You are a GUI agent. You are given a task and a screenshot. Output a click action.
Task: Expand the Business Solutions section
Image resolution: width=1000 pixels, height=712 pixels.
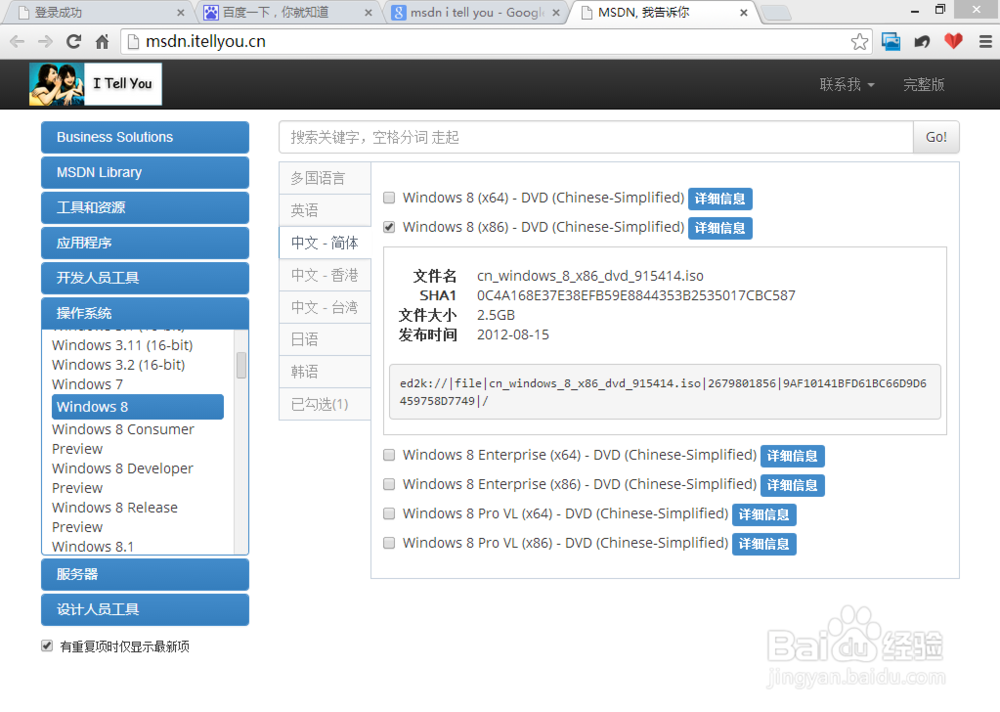[x=145, y=137]
